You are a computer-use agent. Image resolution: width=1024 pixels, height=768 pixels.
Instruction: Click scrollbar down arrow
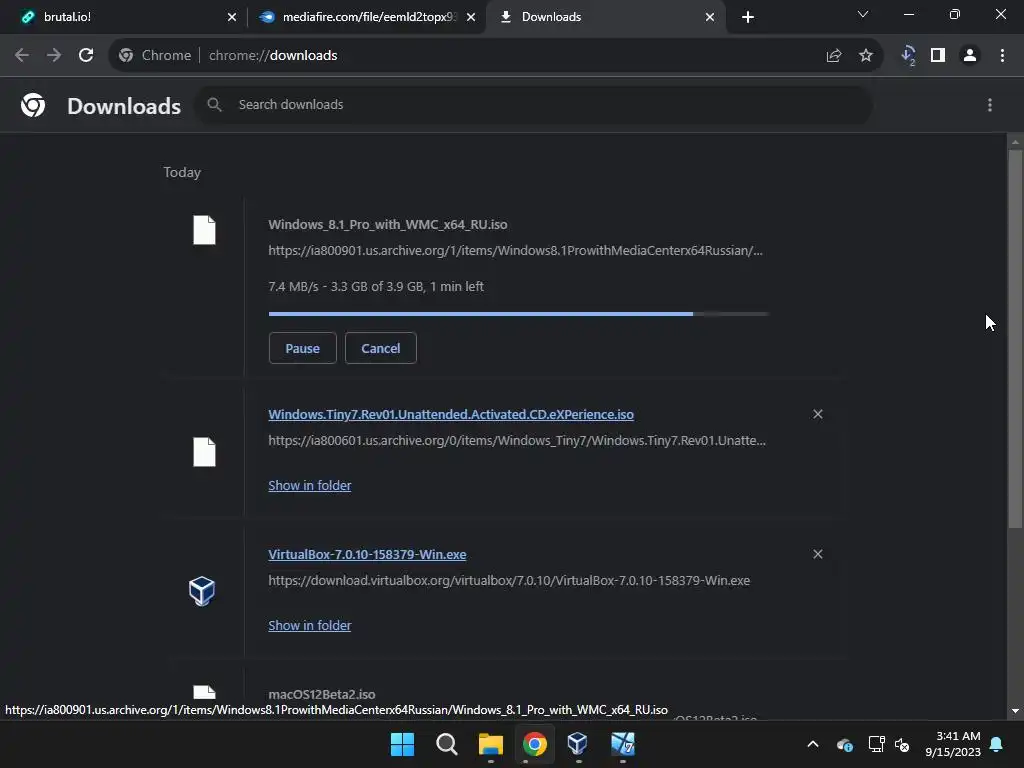pos(1015,711)
